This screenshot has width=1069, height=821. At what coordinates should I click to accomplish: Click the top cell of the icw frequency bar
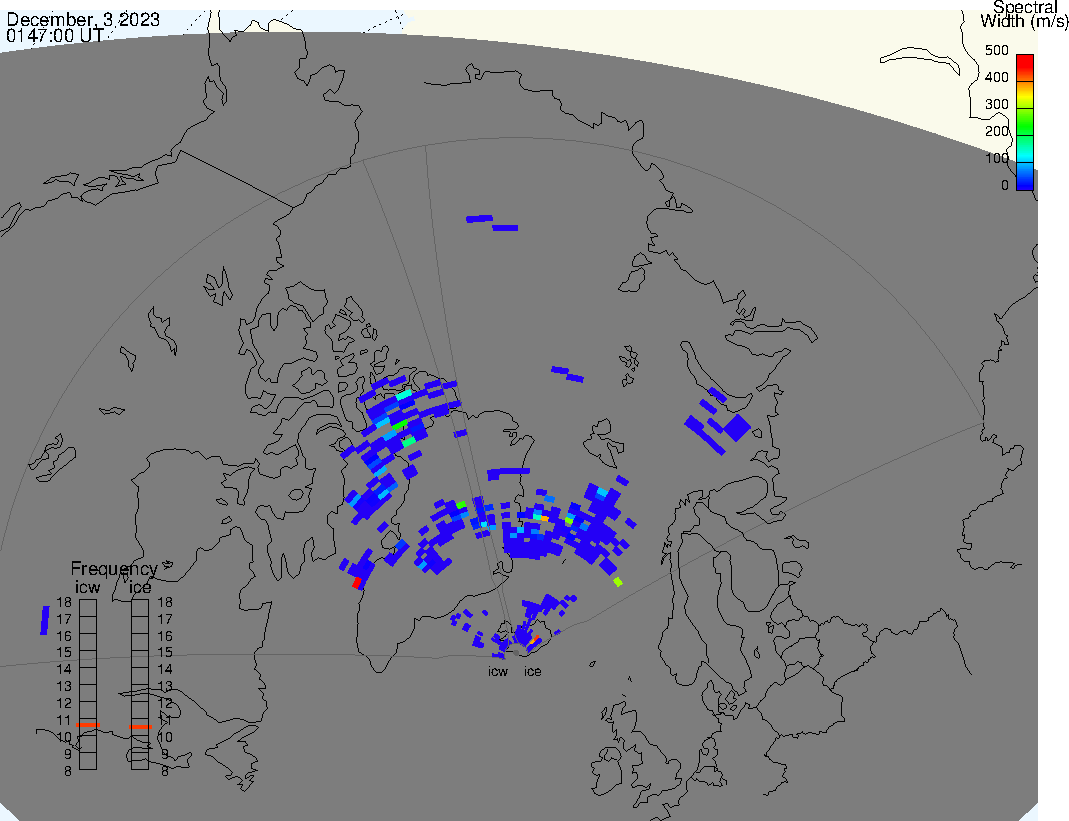coord(88,603)
